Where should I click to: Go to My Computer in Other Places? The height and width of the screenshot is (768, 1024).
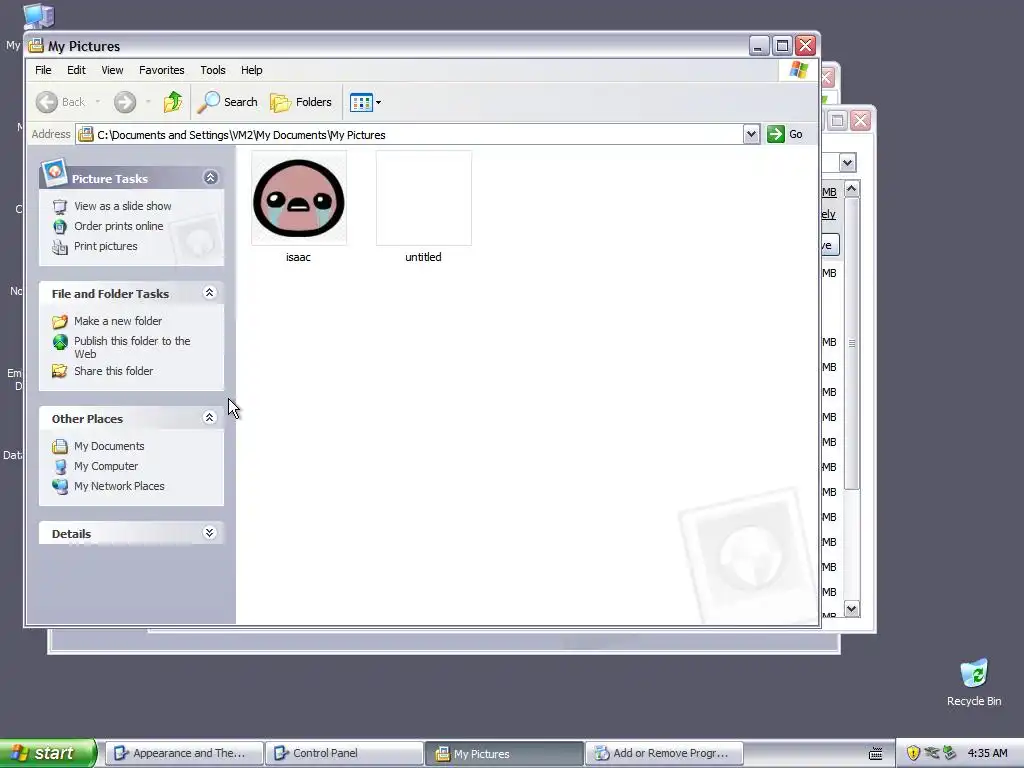pos(106,466)
